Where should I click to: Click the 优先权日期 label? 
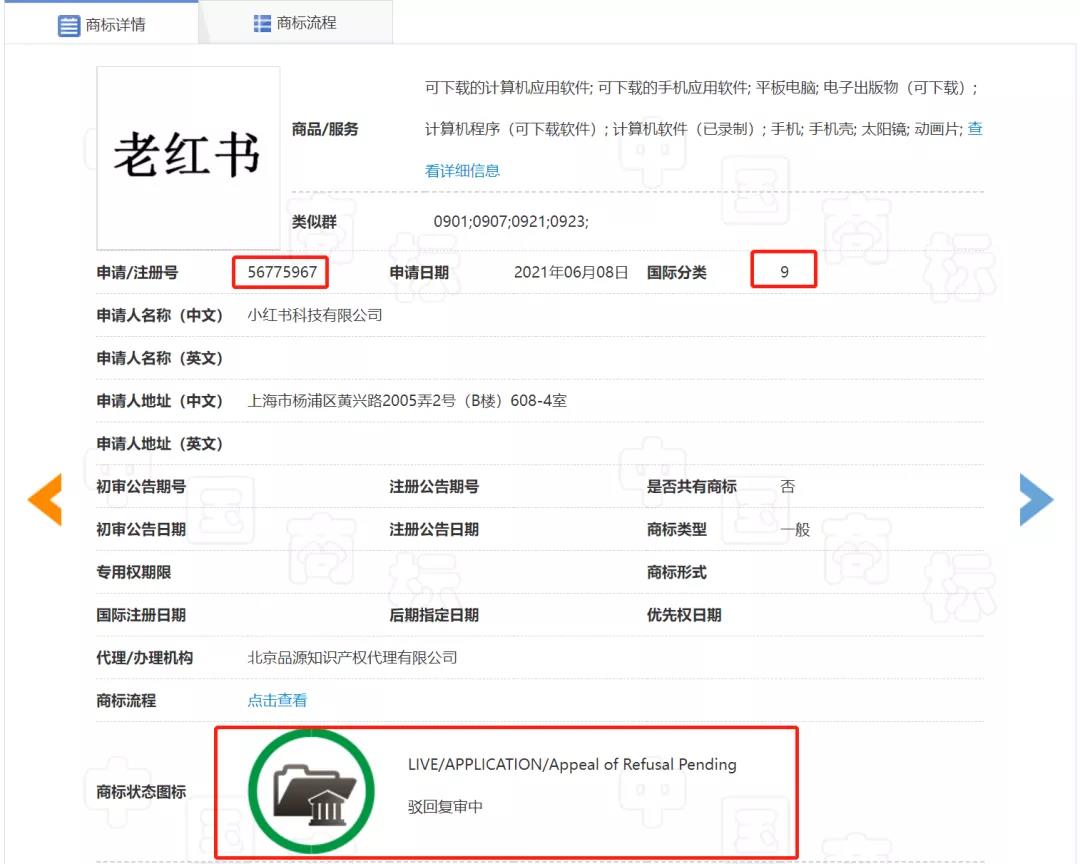pyautogui.click(x=684, y=615)
